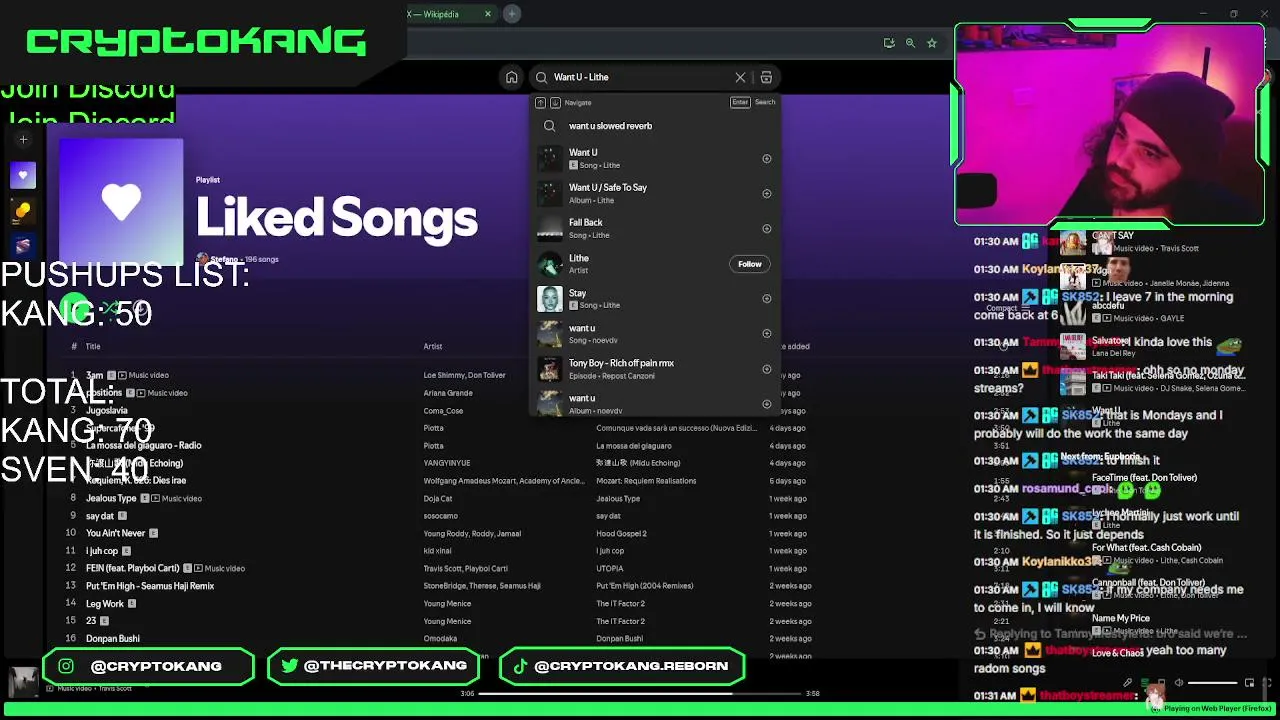
Task: Click the Liked Songs heart cover art
Action: (x=121, y=203)
